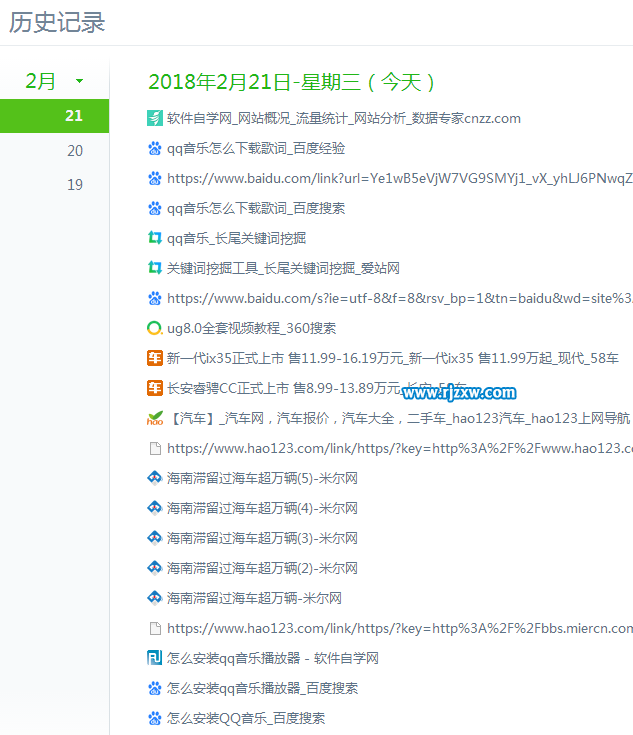Select day 20 in the date sidebar
This screenshot has height=735, width=633.
point(75,150)
